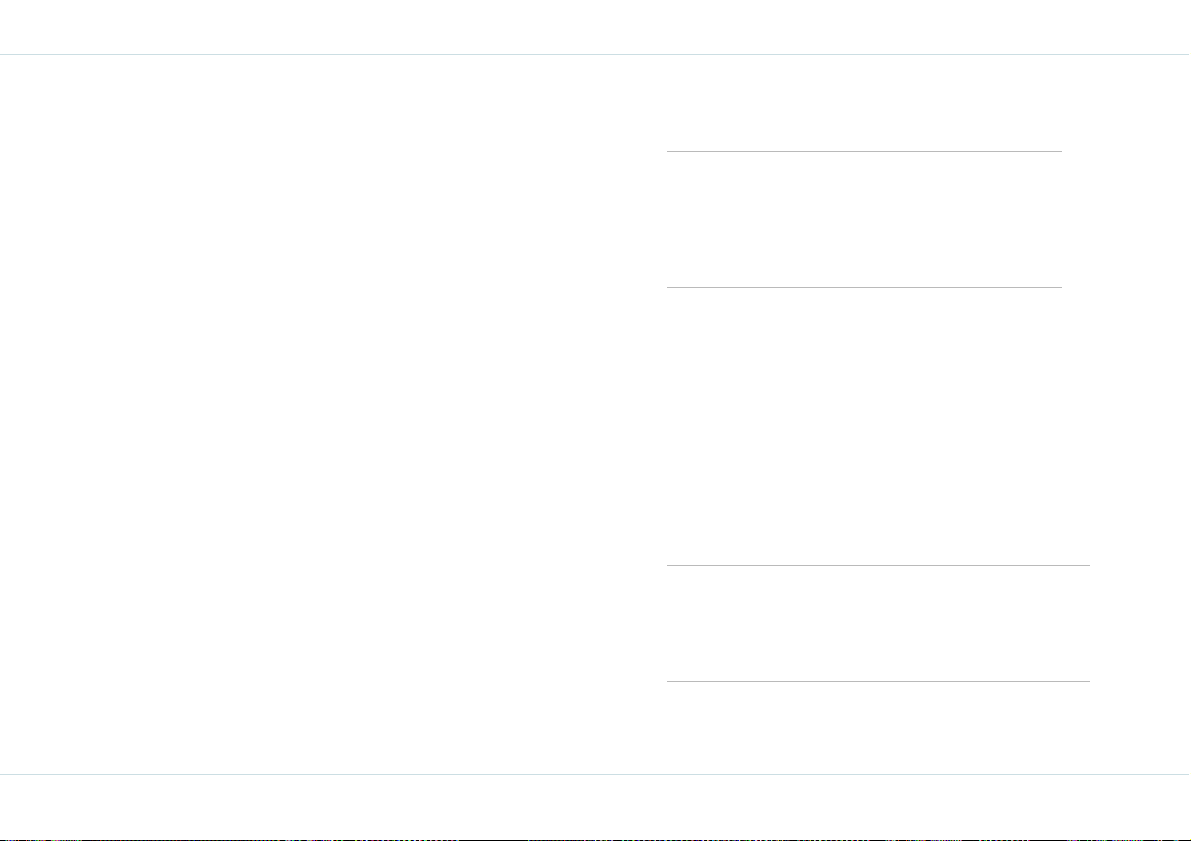Click the teal header divider line
The height and width of the screenshot is (841, 1191).
pyautogui.click(x=596, y=55)
